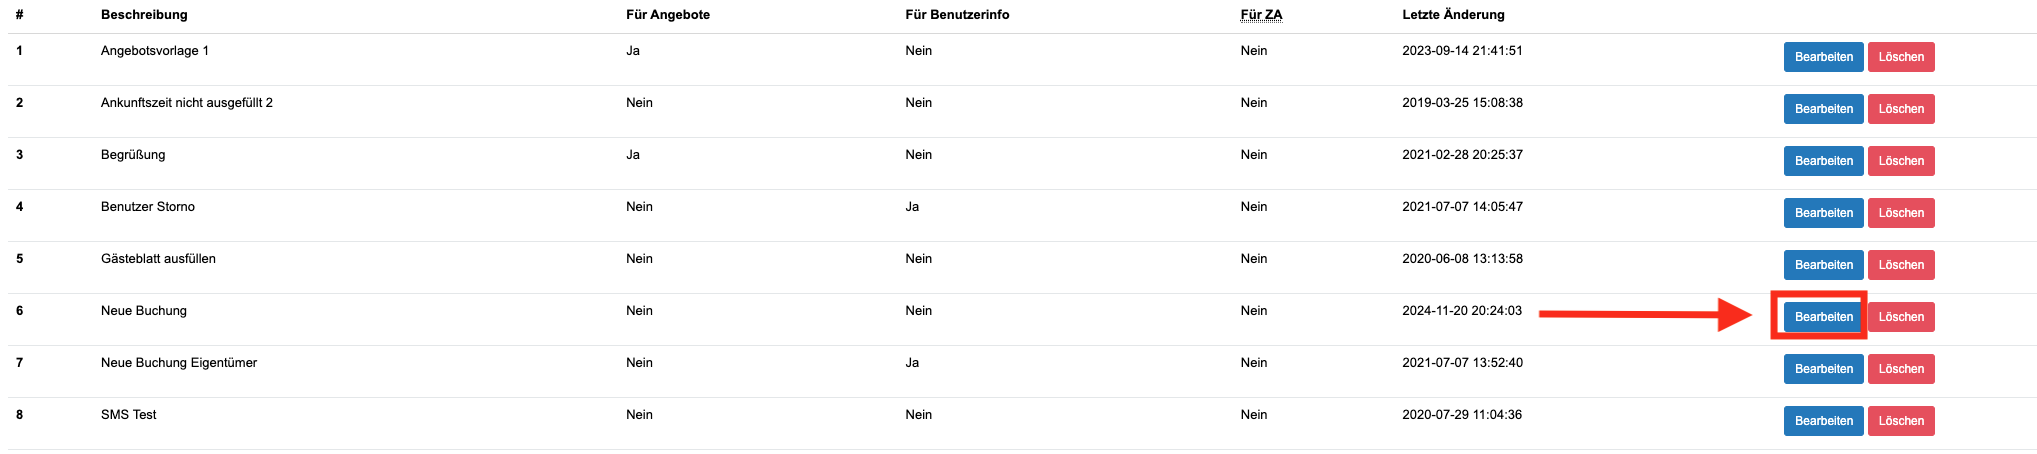Edit the Ankunftszeit nicht ausgefüllt 2 row

click(x=1822, y=109)
